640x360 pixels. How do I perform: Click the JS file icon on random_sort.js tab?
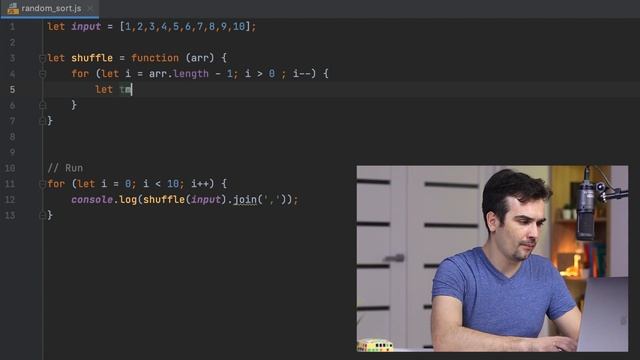click(x=13, y=9)
